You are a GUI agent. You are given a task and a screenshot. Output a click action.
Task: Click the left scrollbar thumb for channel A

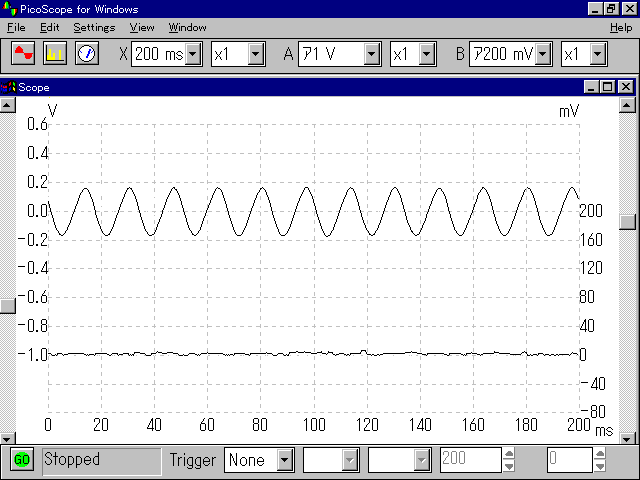click(7, 306)
